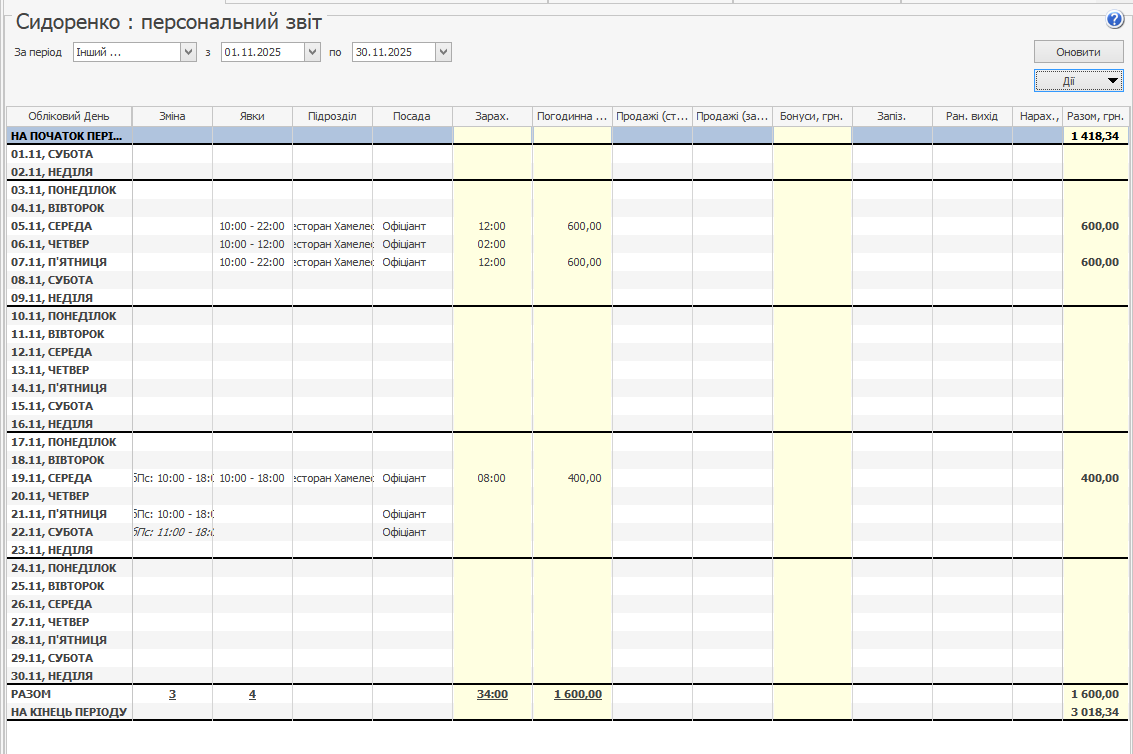Open the end date 30.11.2025 picker arrow
1133x754 pixels.
coord(443,52)
